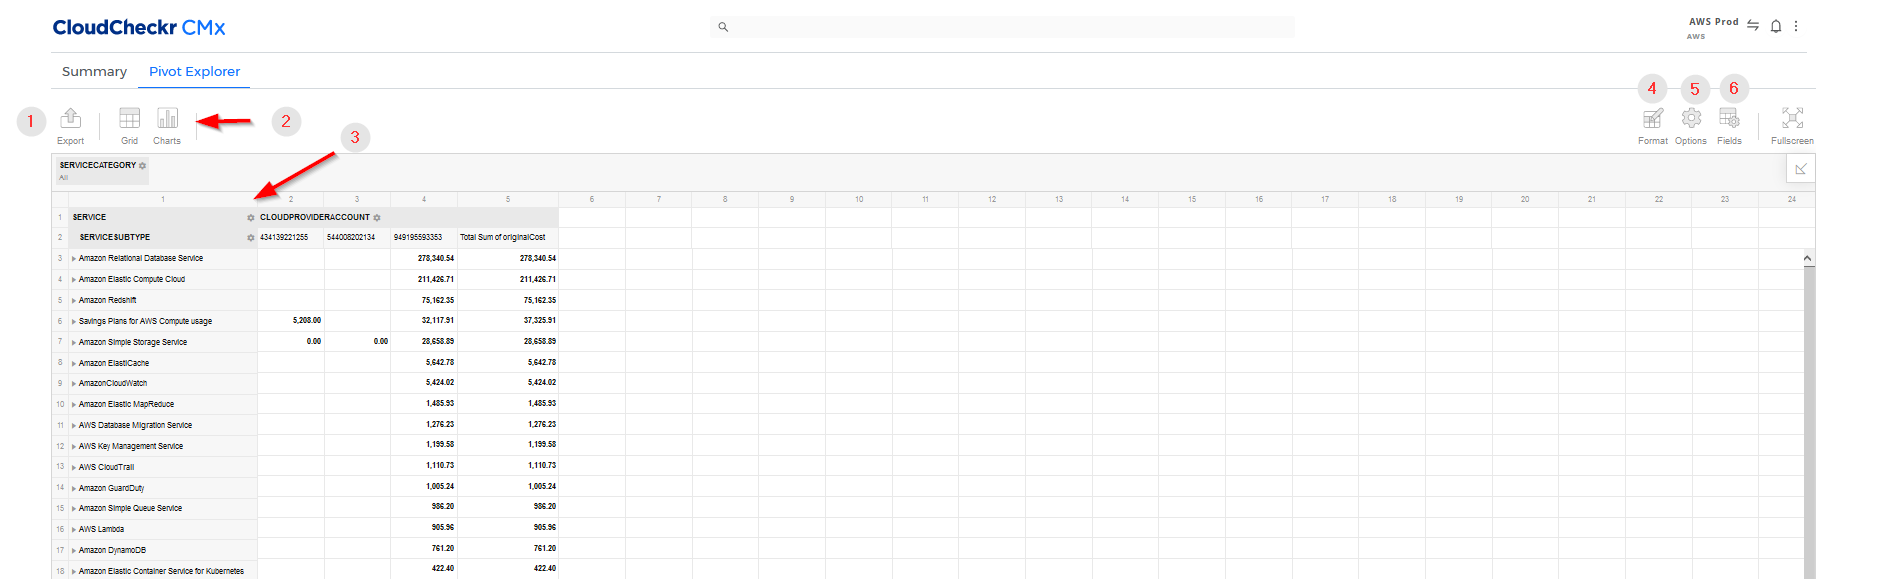The image size is (1887, 579).
Task: Select account column 544008202134 header
Action: pyautogui.click(x=357, y=237)
